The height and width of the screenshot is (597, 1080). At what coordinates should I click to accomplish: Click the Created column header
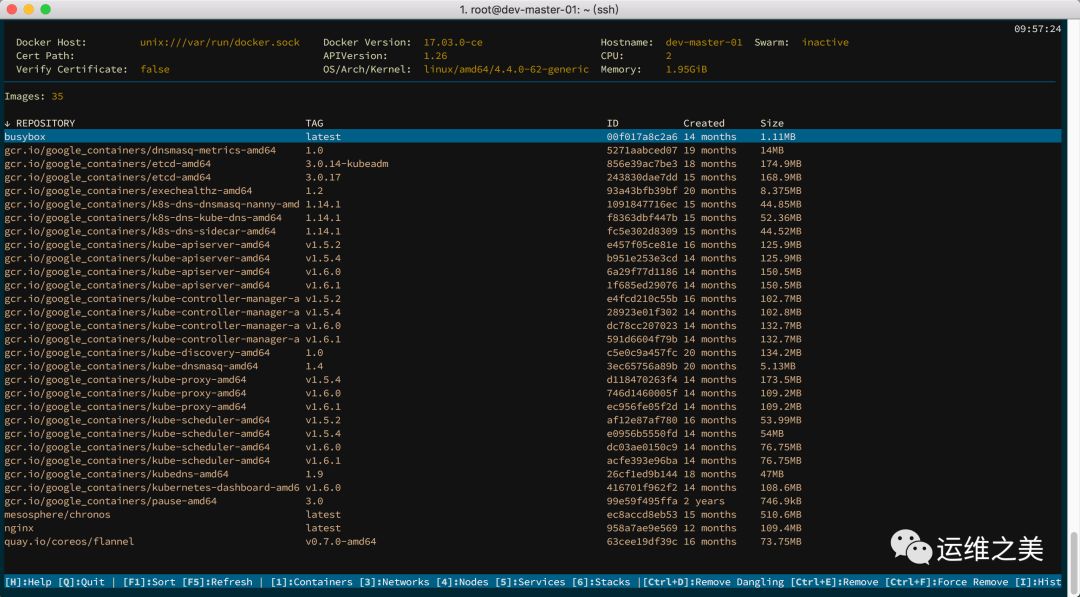pyautogui.click(x=704, y=123)
